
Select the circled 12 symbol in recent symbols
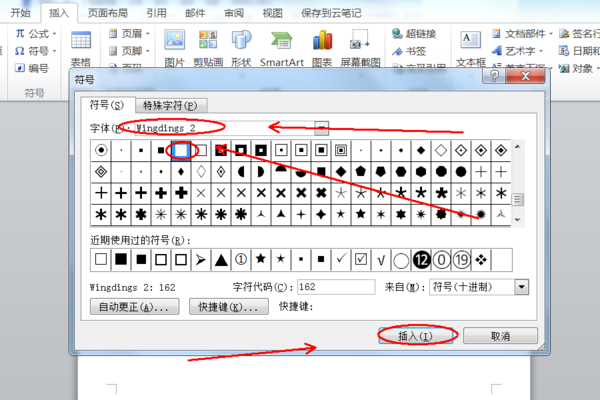(421, 260)
